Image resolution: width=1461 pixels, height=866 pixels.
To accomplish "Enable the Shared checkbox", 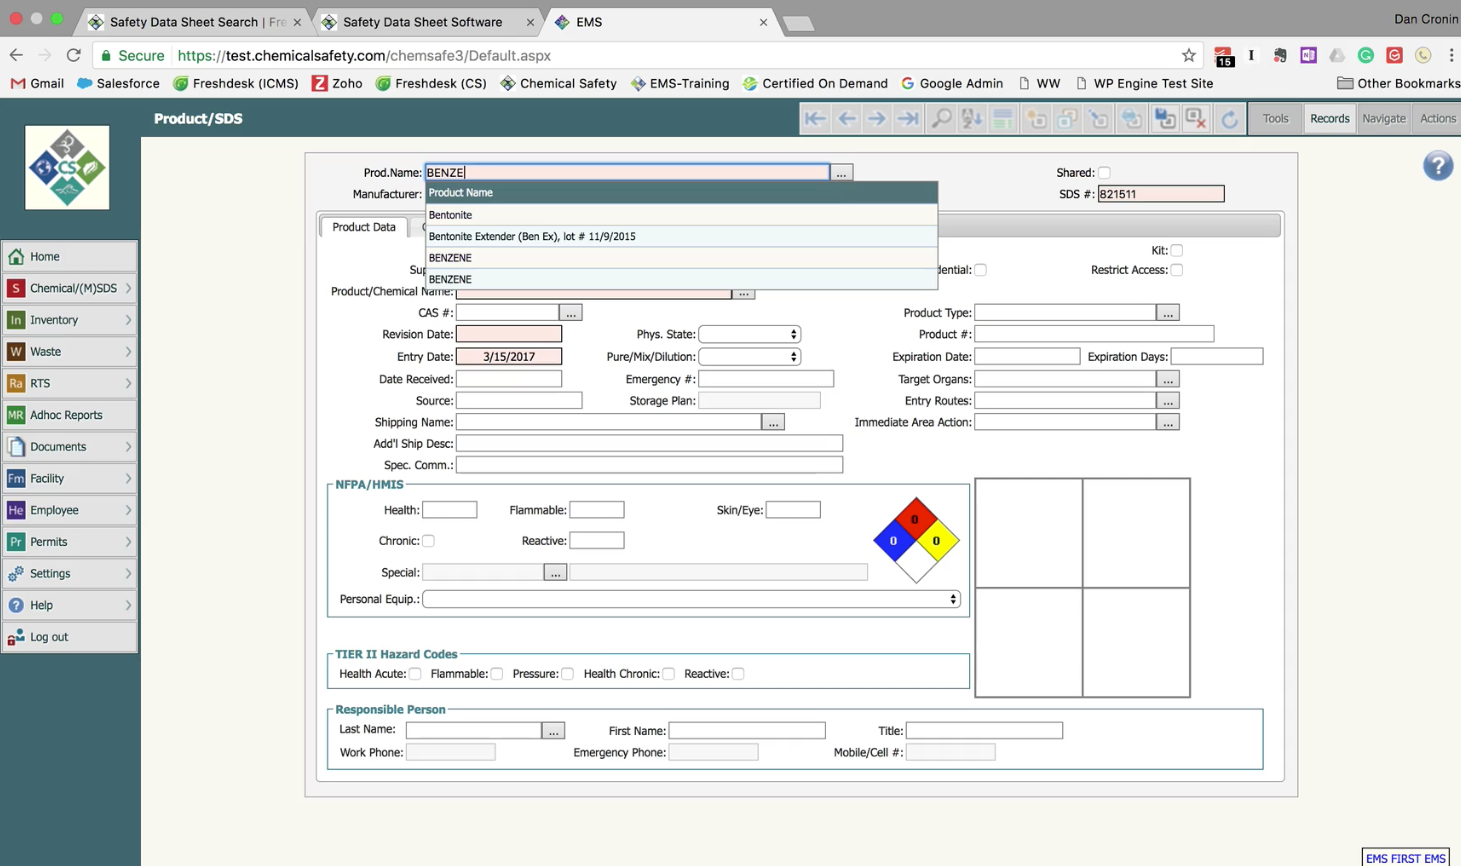I will point(1103,172).
